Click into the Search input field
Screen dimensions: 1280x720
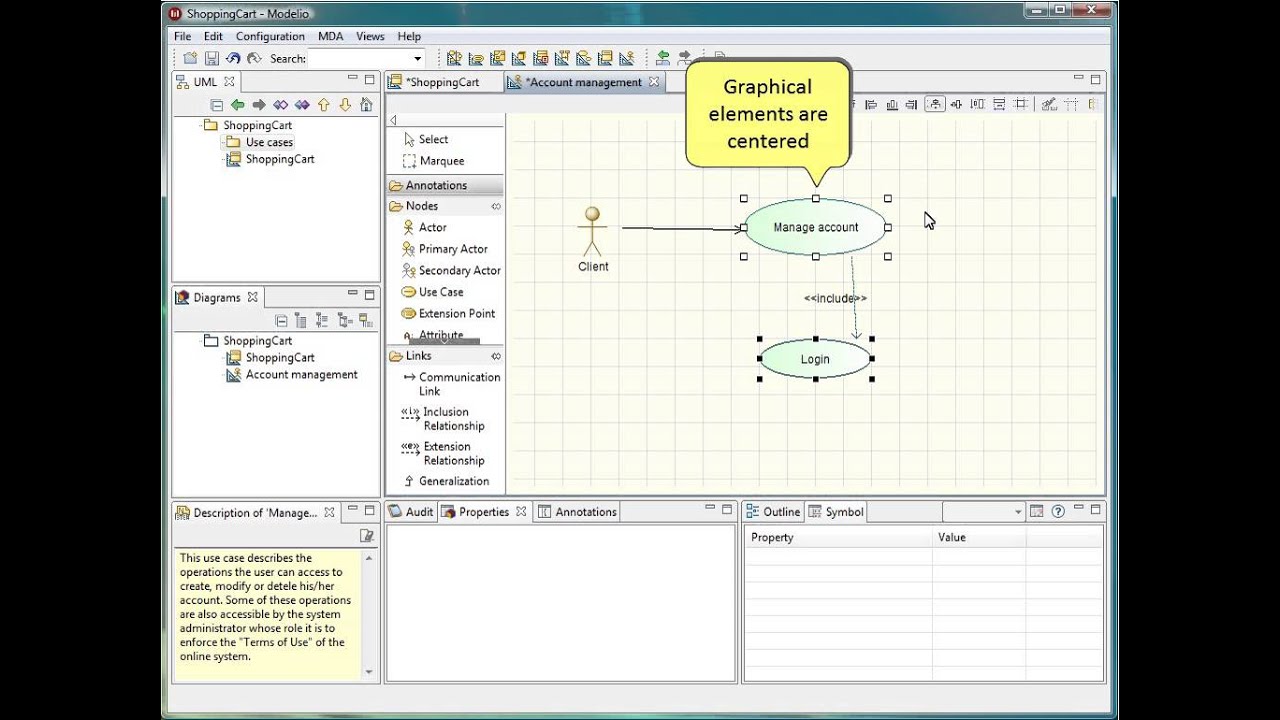359,59
